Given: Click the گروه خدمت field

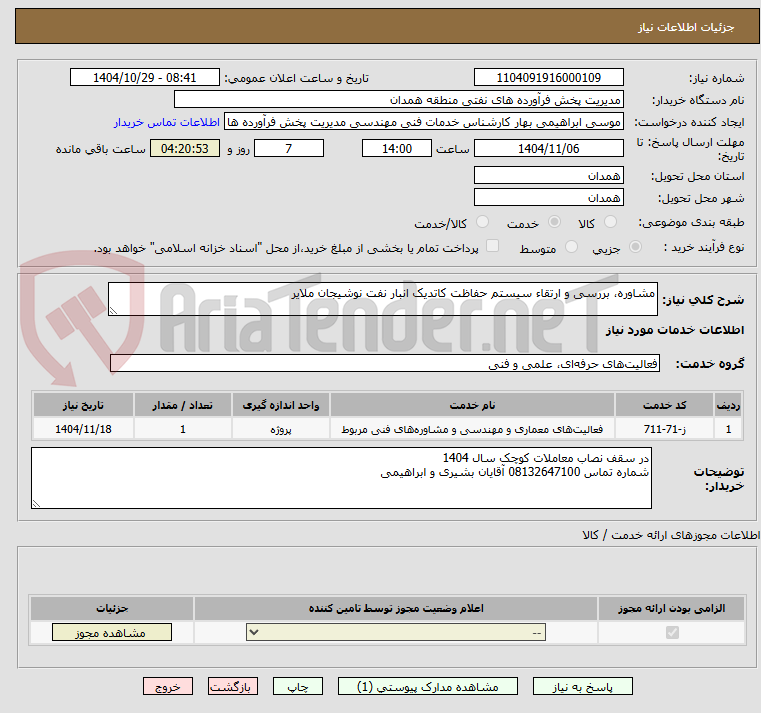Looking at the screenshot, I should 385,364.
